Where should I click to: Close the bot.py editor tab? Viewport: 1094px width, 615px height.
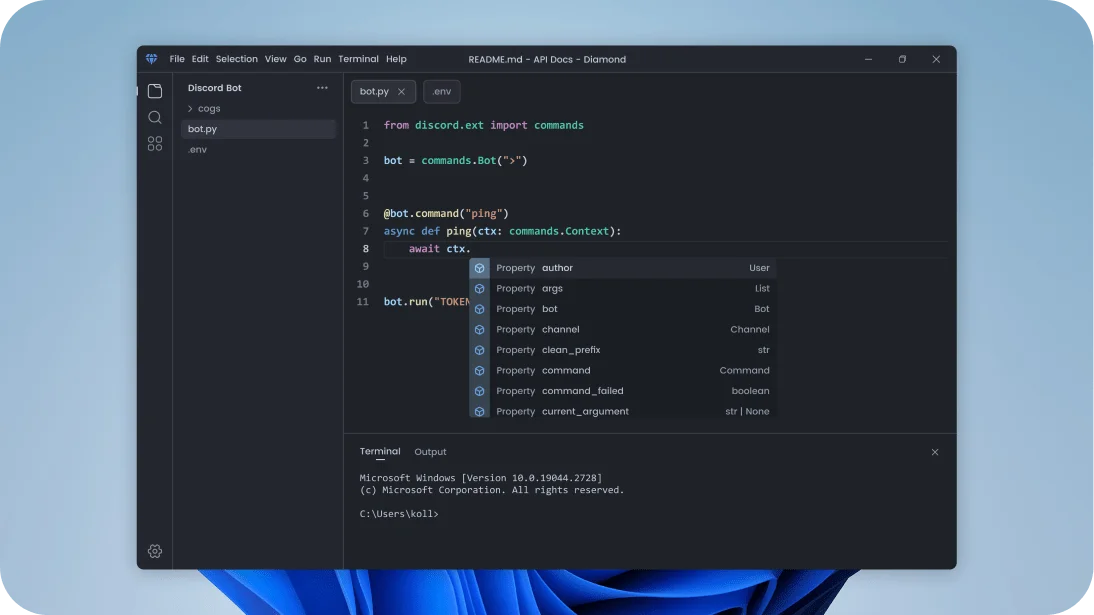tap(401, 91)
